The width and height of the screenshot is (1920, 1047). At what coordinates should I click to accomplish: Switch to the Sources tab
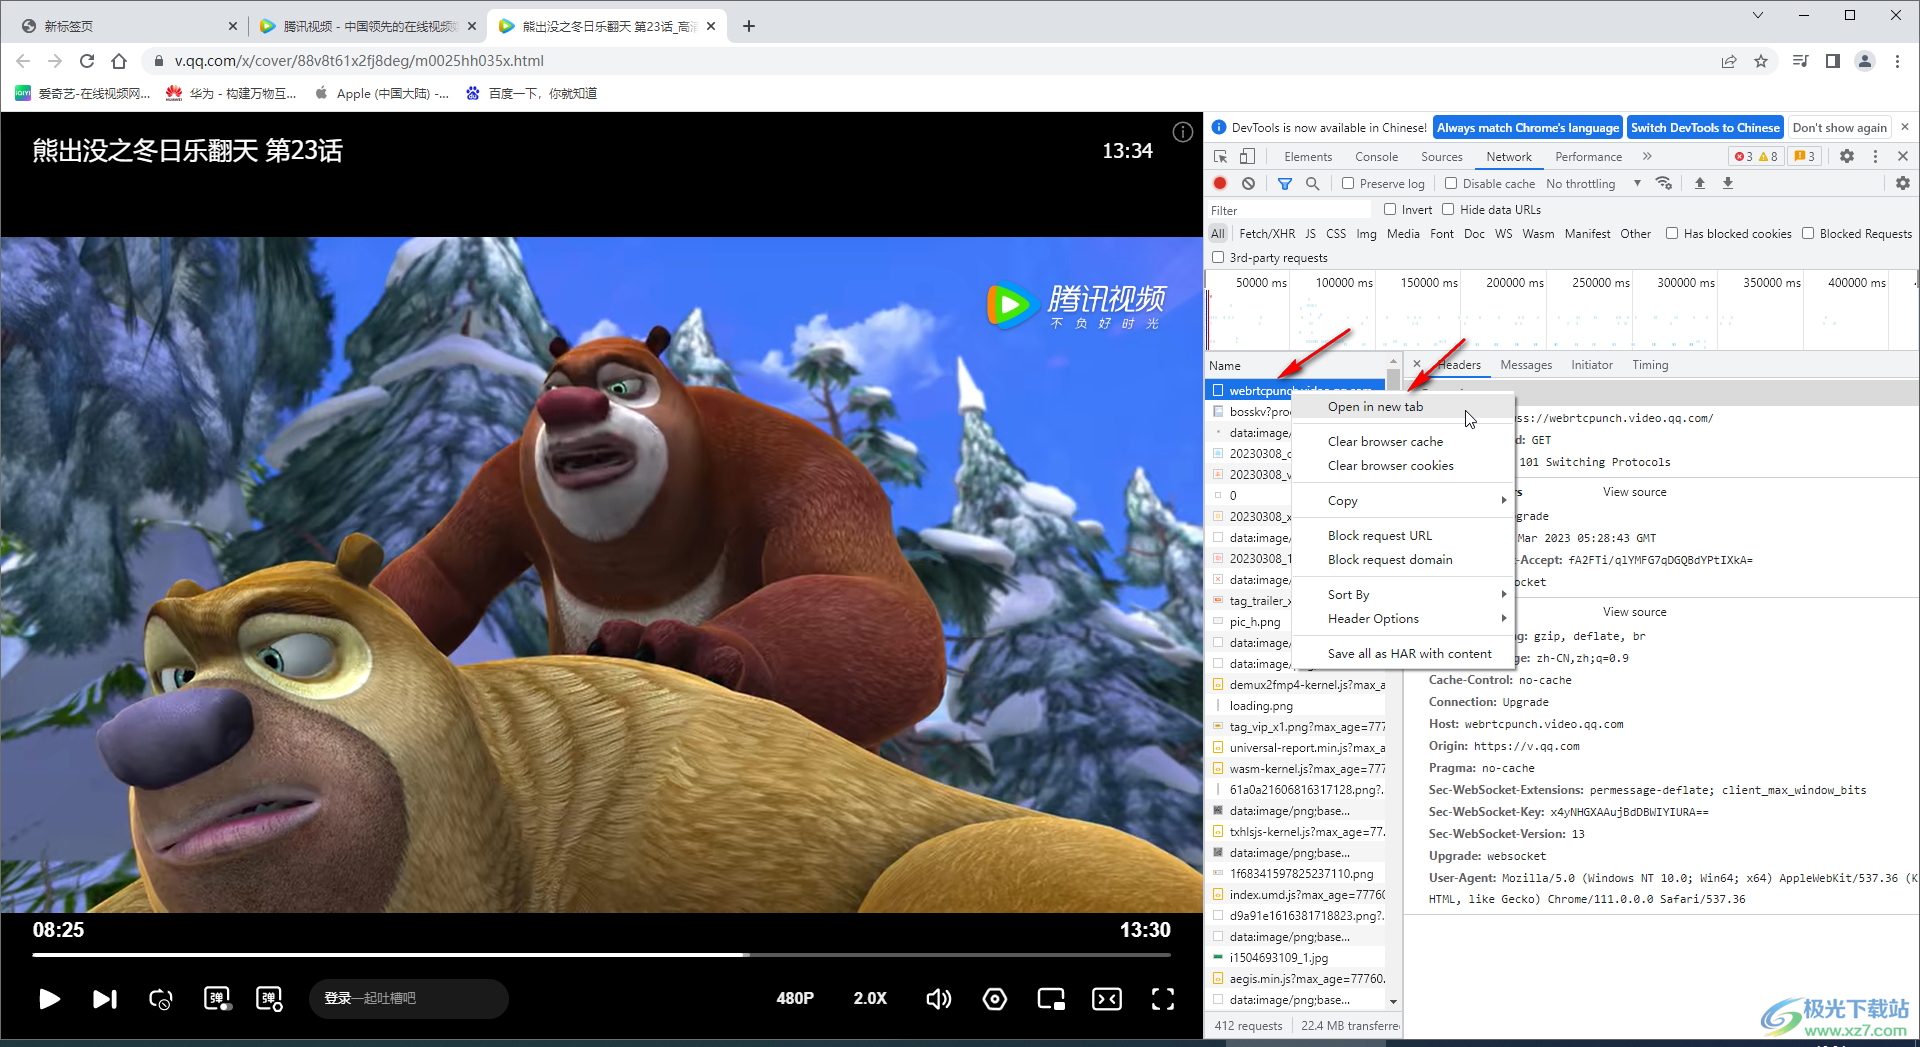tap(1441, 157)
